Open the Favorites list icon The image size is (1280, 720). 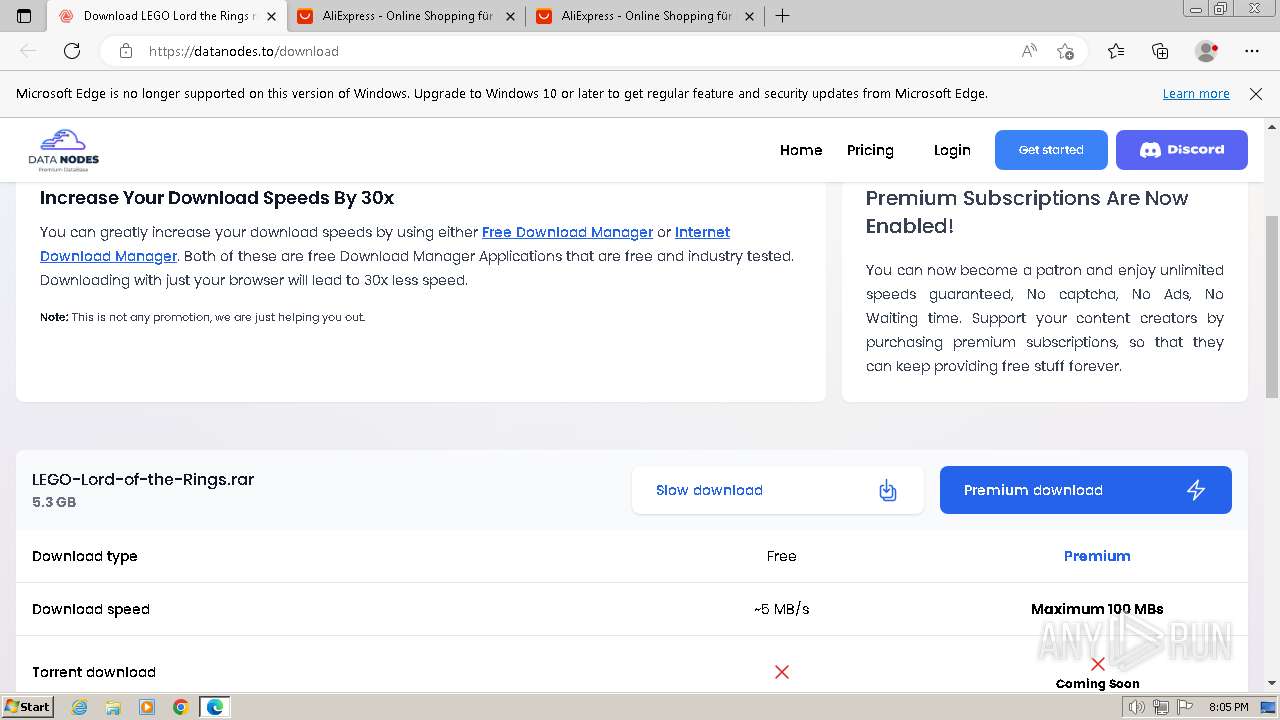[x=1116, y=51]
